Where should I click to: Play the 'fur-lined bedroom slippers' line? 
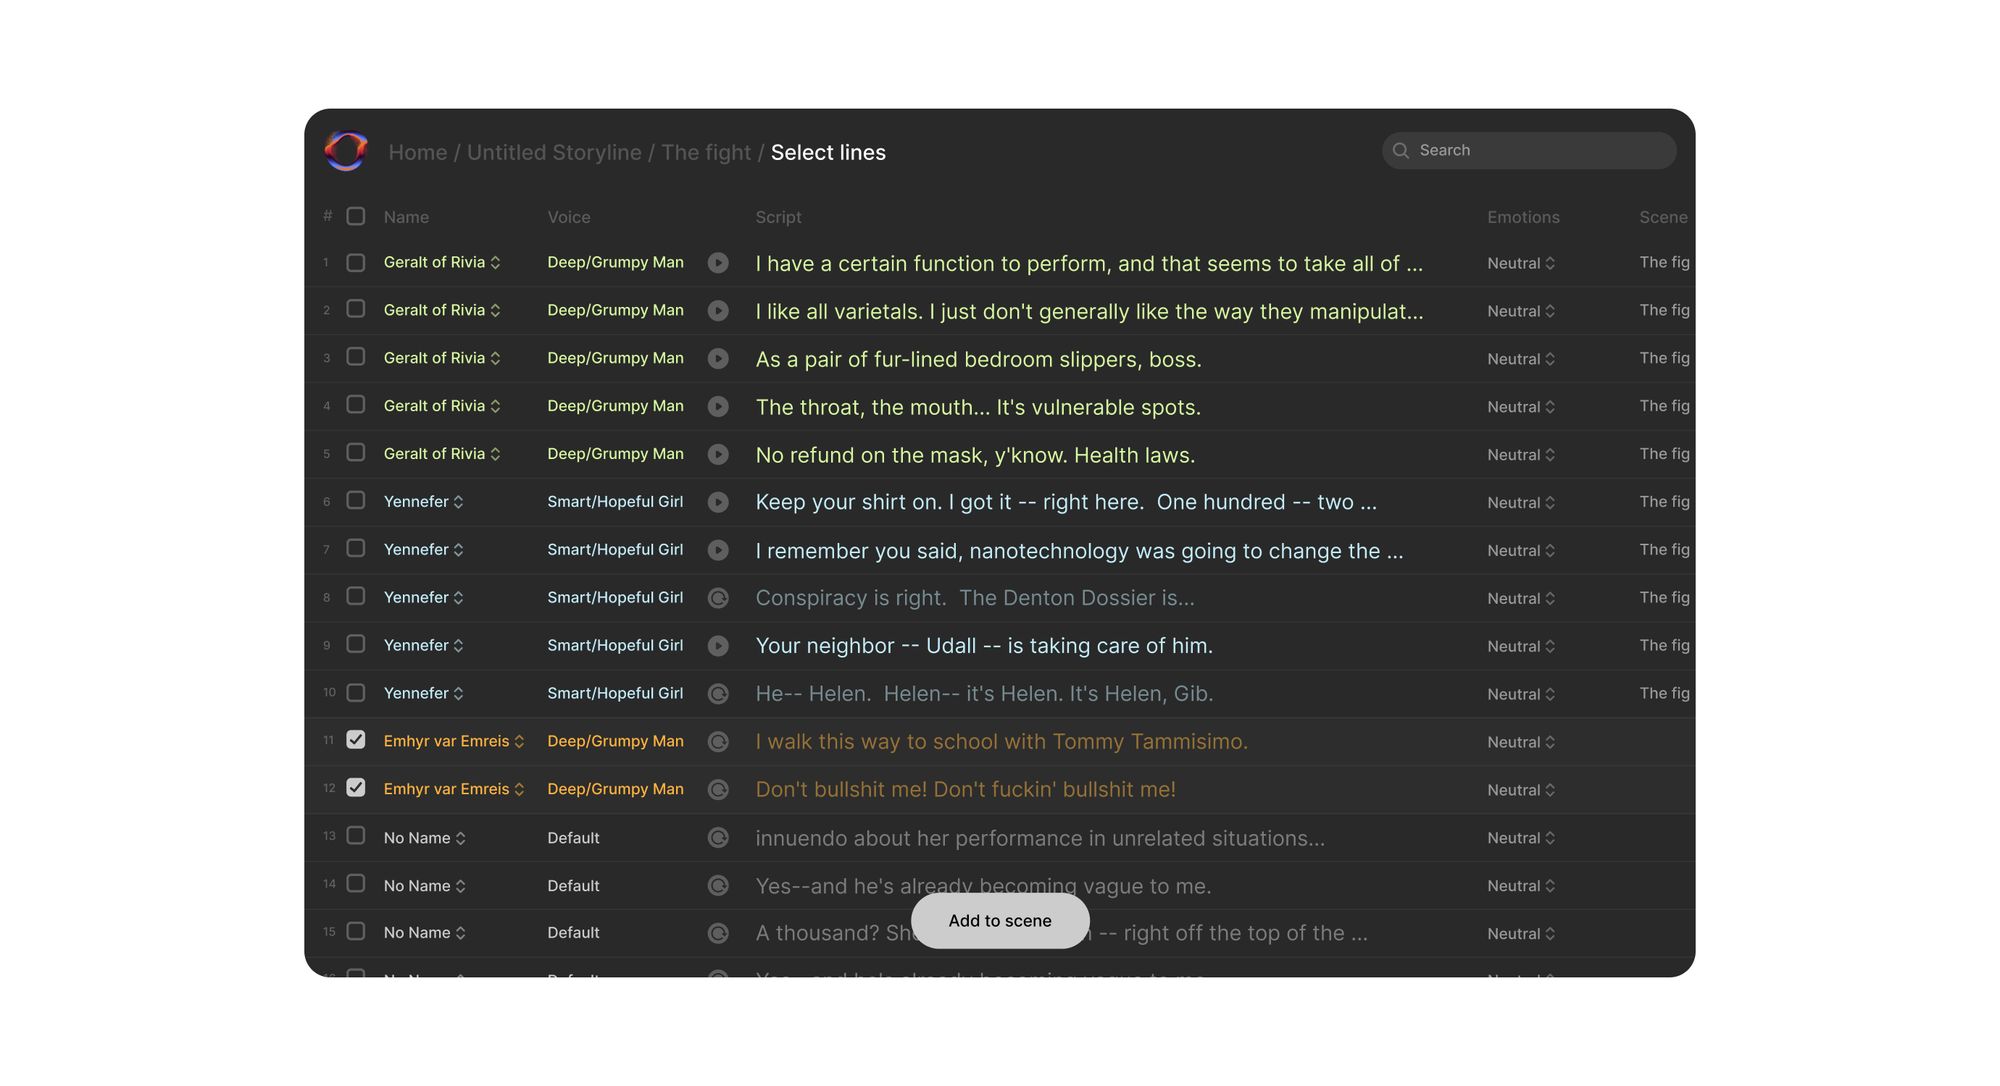click(x=718, y=359)
